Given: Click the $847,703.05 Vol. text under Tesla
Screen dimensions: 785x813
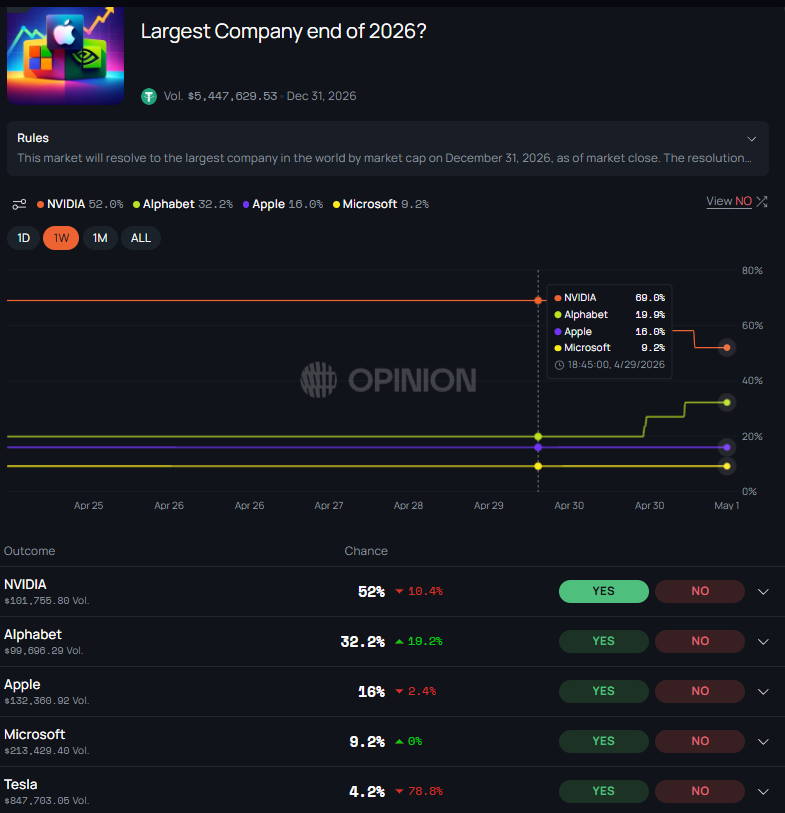Looking at the screenshot, I should click(47, 801).
